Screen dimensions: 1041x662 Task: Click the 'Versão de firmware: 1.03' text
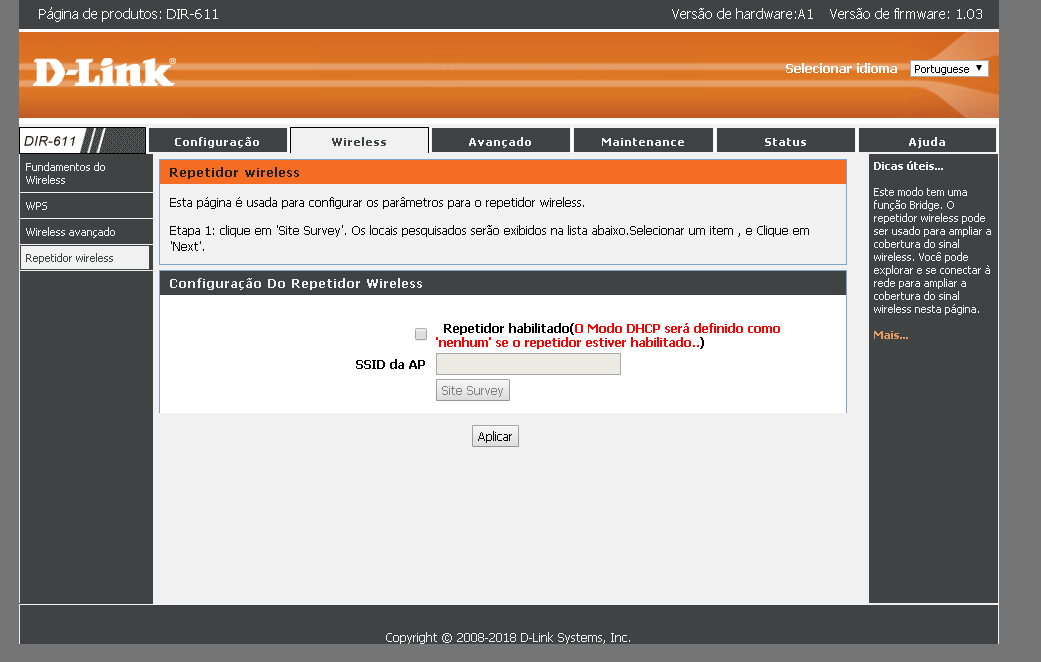click(x=906, y=14)
